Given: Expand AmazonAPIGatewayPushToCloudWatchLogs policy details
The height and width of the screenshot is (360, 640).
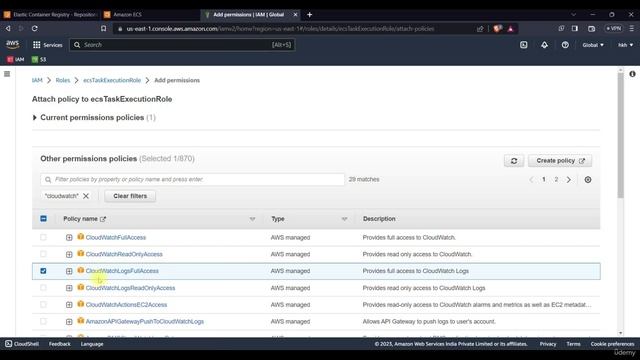Looking at the screenshot, I should point(69,322).
